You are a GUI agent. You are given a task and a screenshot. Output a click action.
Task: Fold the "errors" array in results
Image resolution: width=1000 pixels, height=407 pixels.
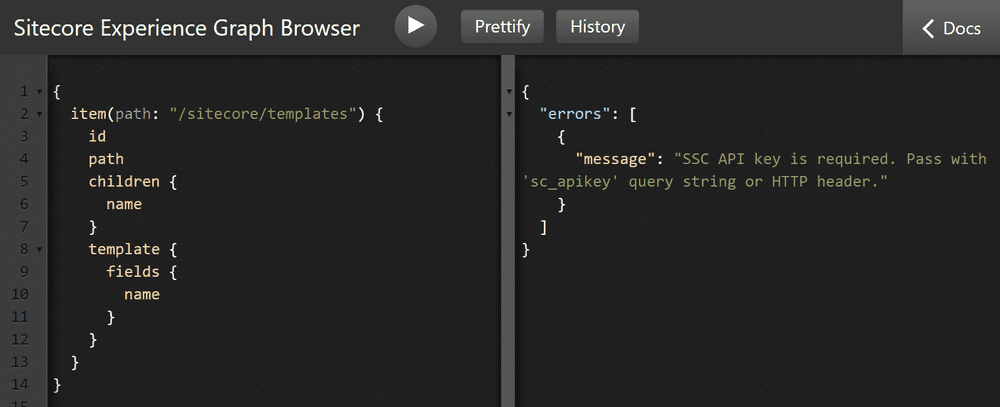(509, 114)
